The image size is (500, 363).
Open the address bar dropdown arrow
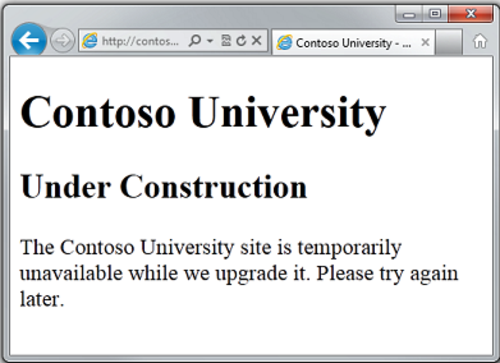(x=210, y=41)
